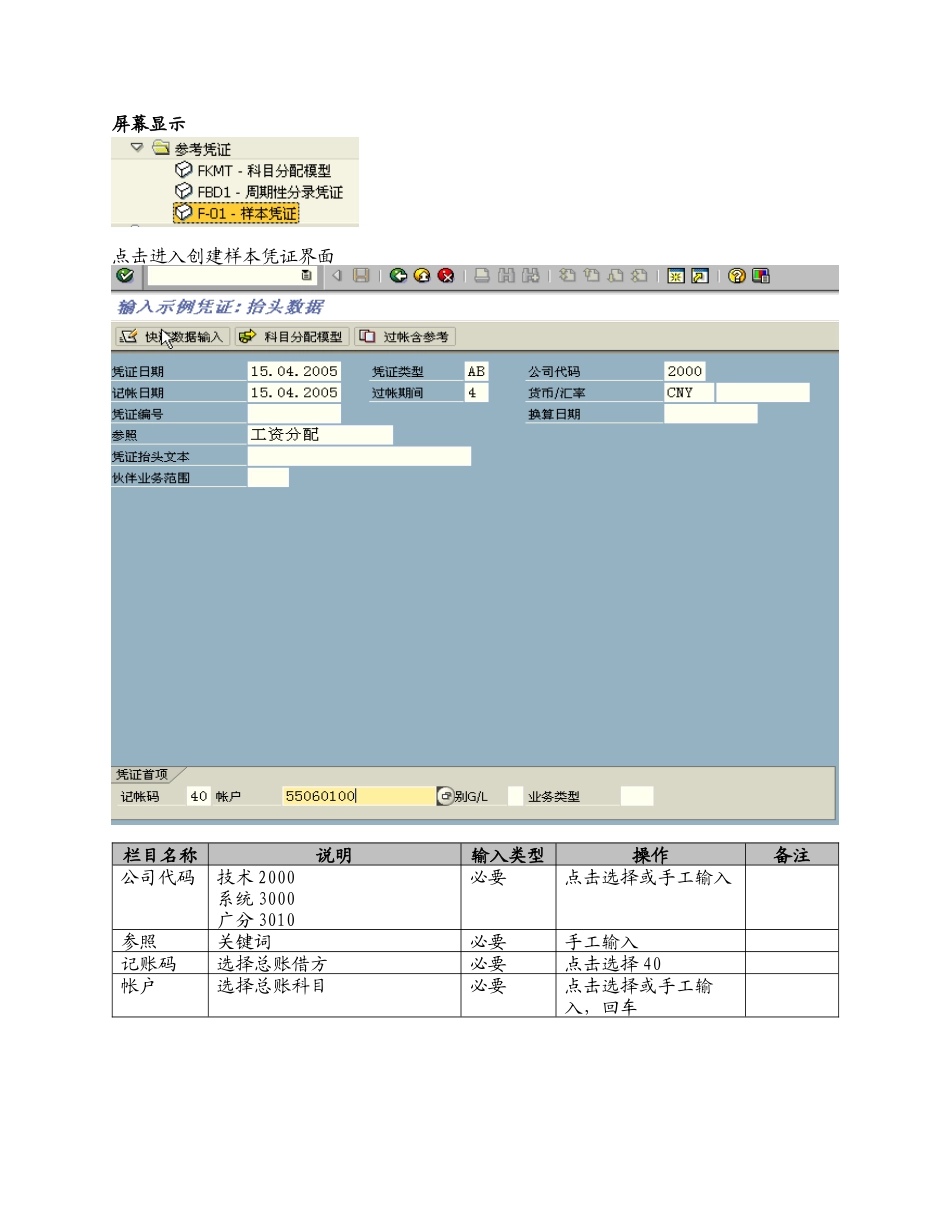Open F-01 - 样本凭证 tree item
The width and height of the screenshot is (950, 1230).
tap(237, 213)
